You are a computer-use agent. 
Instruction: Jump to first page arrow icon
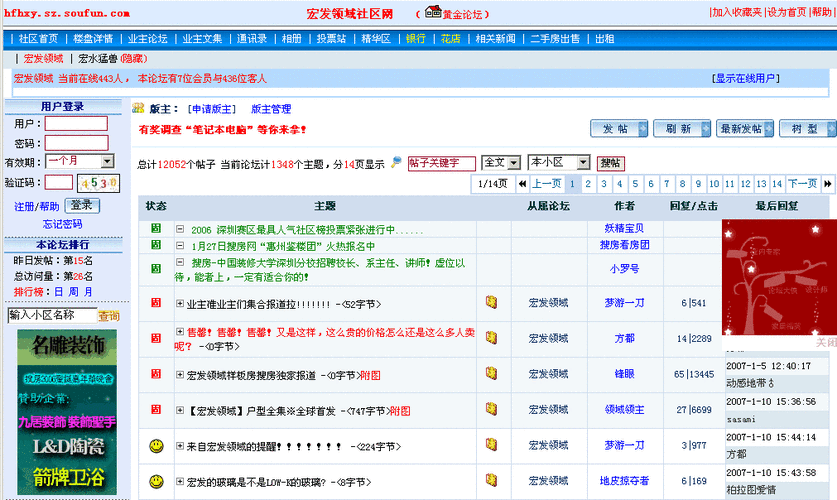[x=522, y=184]
